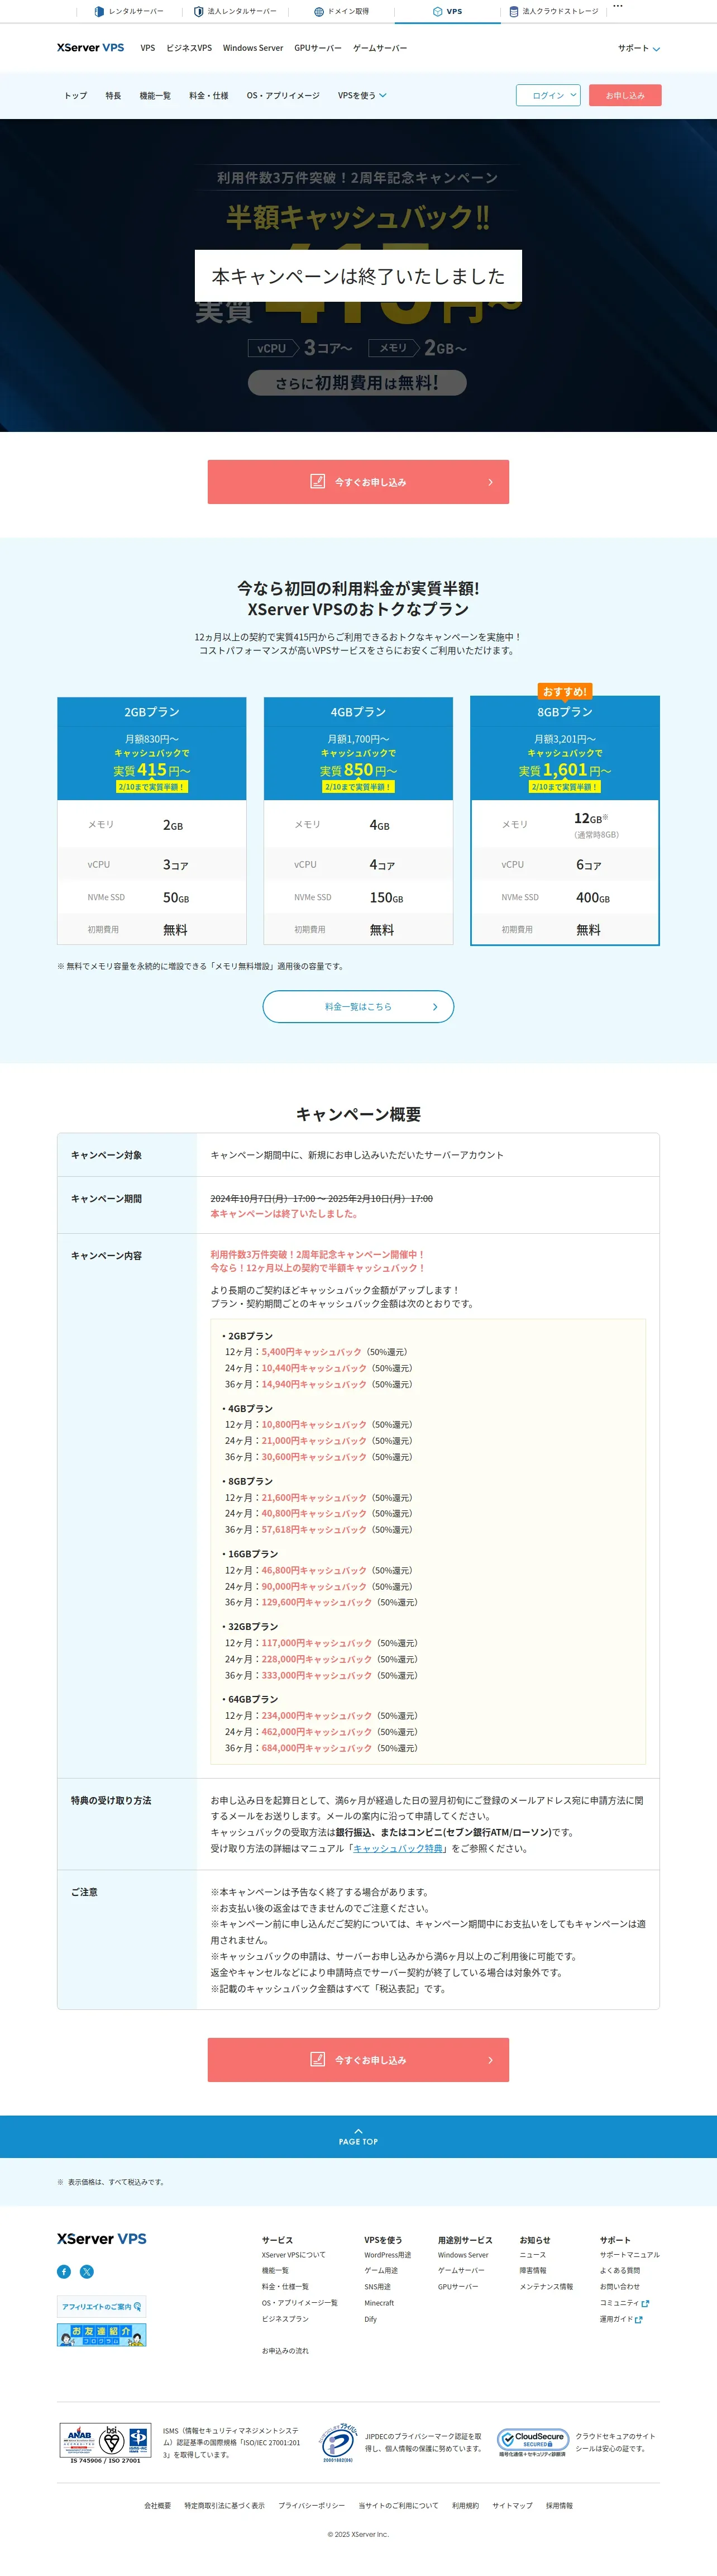
Task: Click the PAGE TOP up-arrow bar
Action: point(358,2136)
